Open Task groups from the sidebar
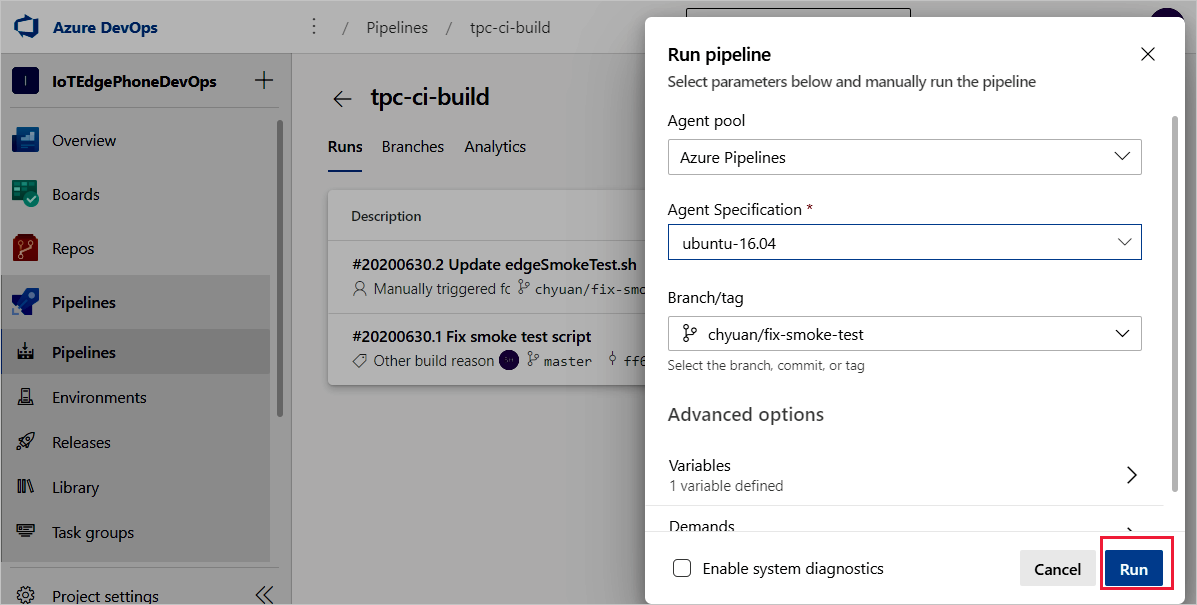 coord(92,532)
